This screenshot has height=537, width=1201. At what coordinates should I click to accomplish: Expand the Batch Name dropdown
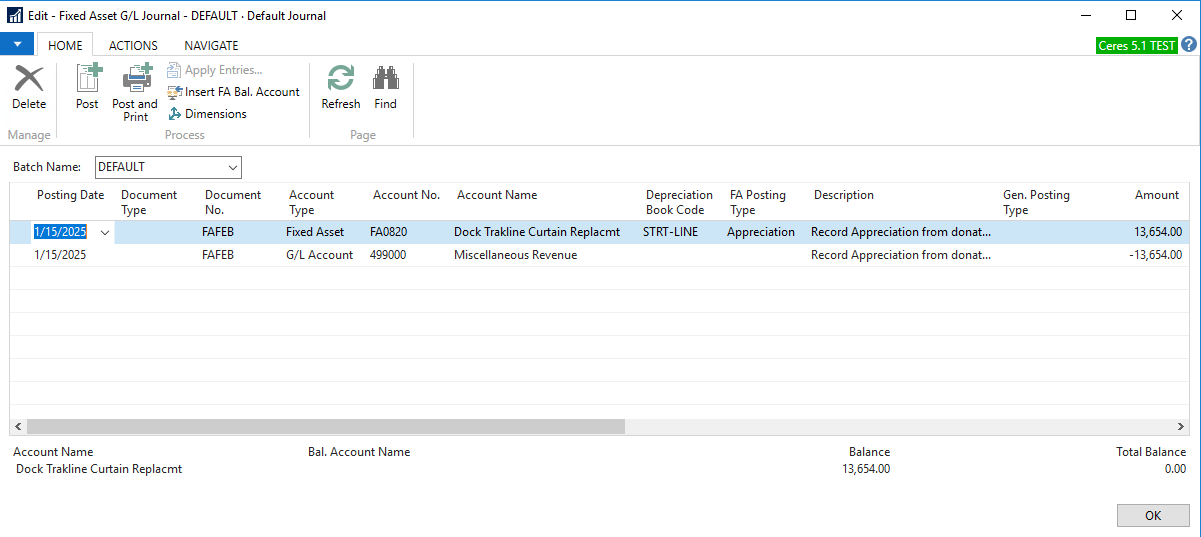[233, 167]
